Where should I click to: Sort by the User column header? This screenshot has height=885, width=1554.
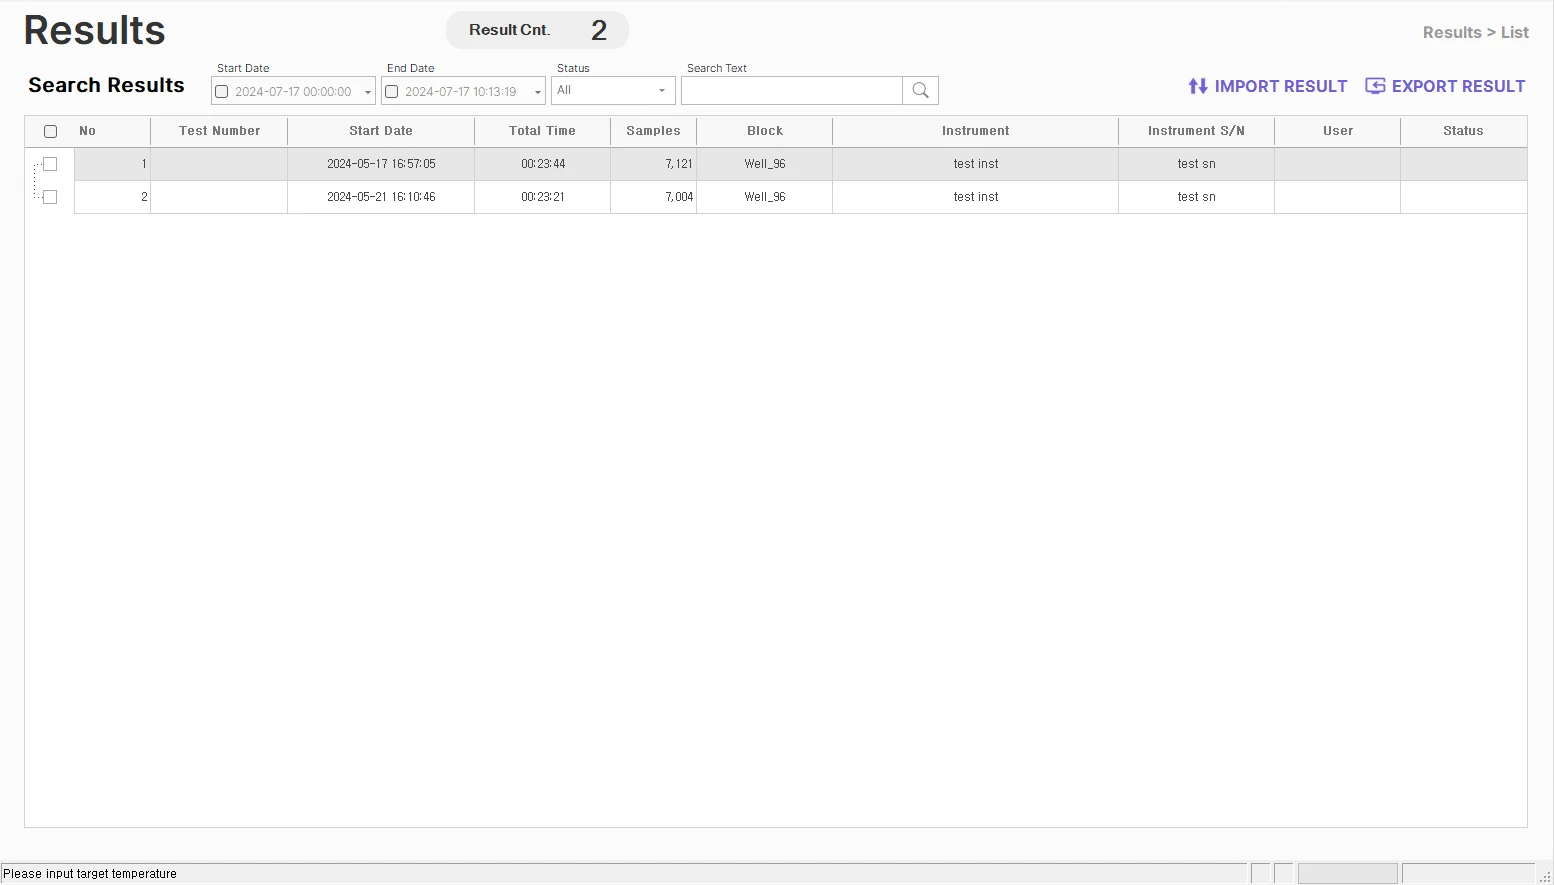(x=1338, y=131)
